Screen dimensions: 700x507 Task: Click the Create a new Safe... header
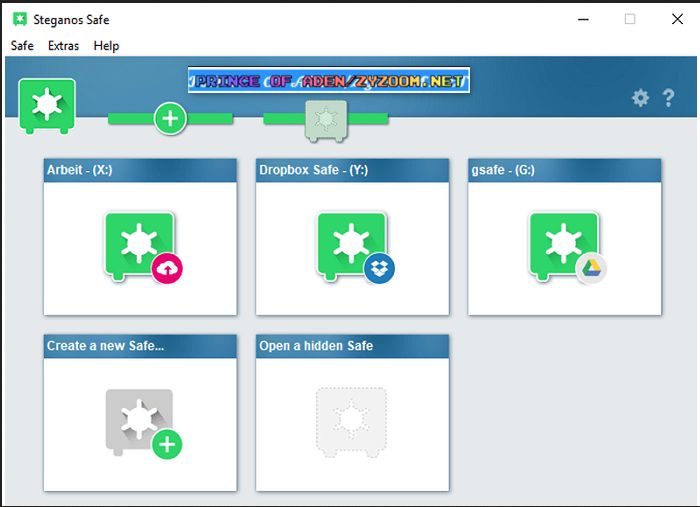coord(140,346)
